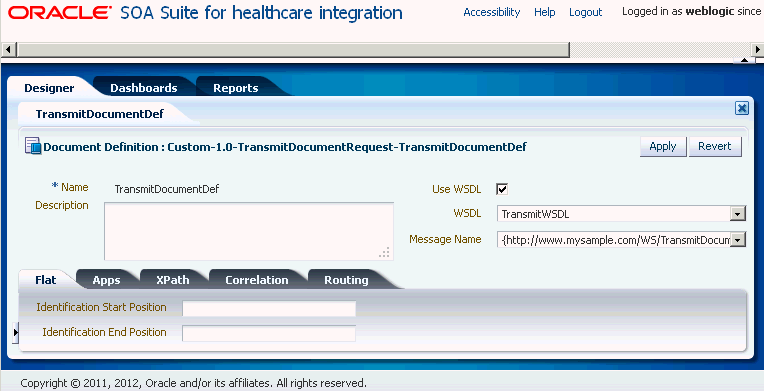Screen dimensions: 764x391
Task: Click the Oracle logo
Action: [60, 12]
